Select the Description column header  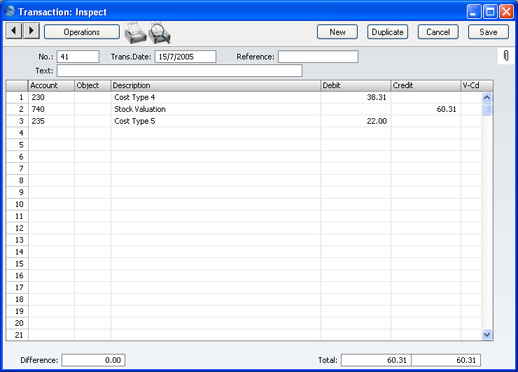216,86
